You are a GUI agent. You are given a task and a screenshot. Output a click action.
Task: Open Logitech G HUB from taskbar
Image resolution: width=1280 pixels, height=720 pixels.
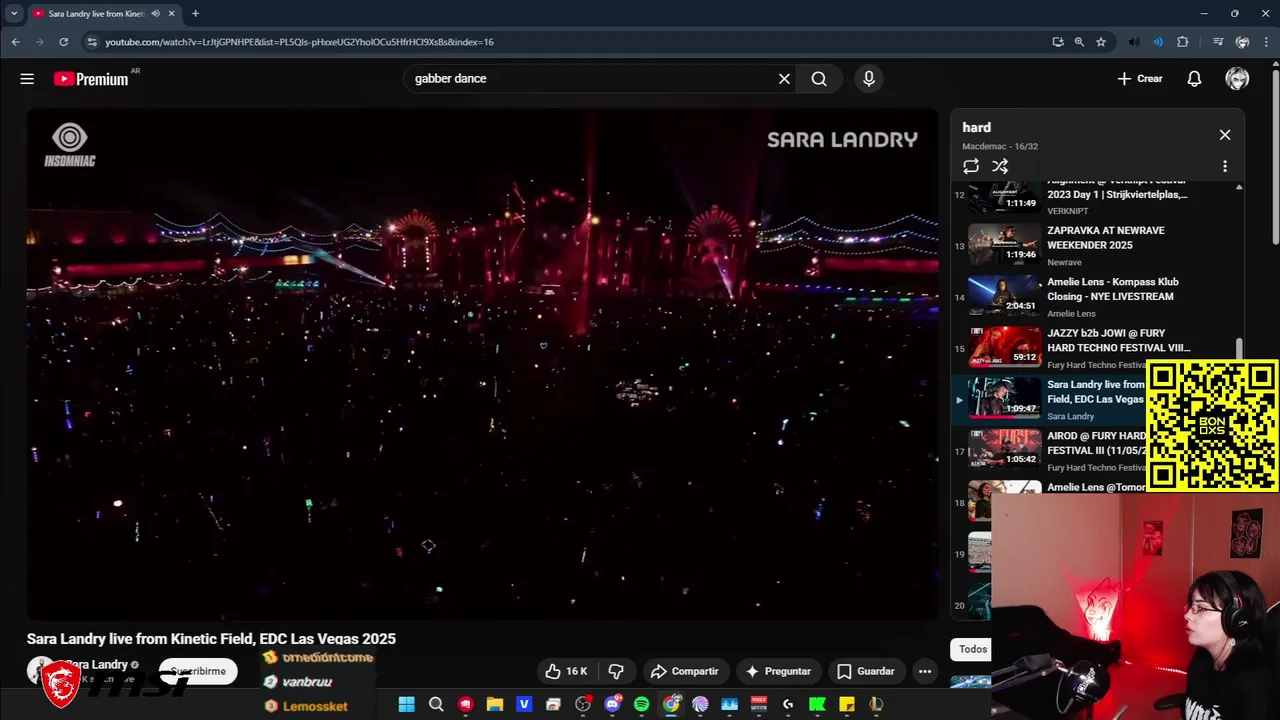[x=788, y=704]
